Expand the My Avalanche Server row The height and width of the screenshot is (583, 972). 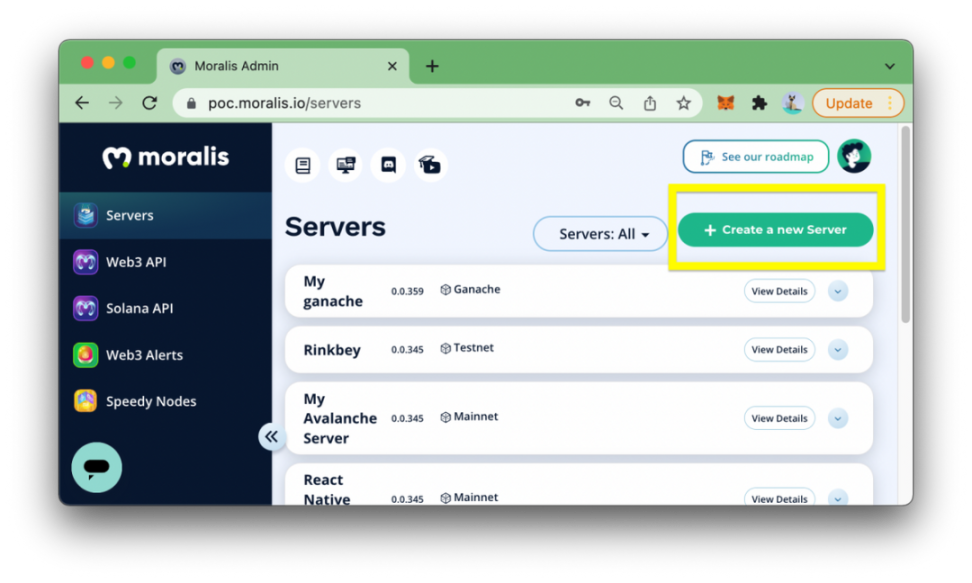(838, 418)
